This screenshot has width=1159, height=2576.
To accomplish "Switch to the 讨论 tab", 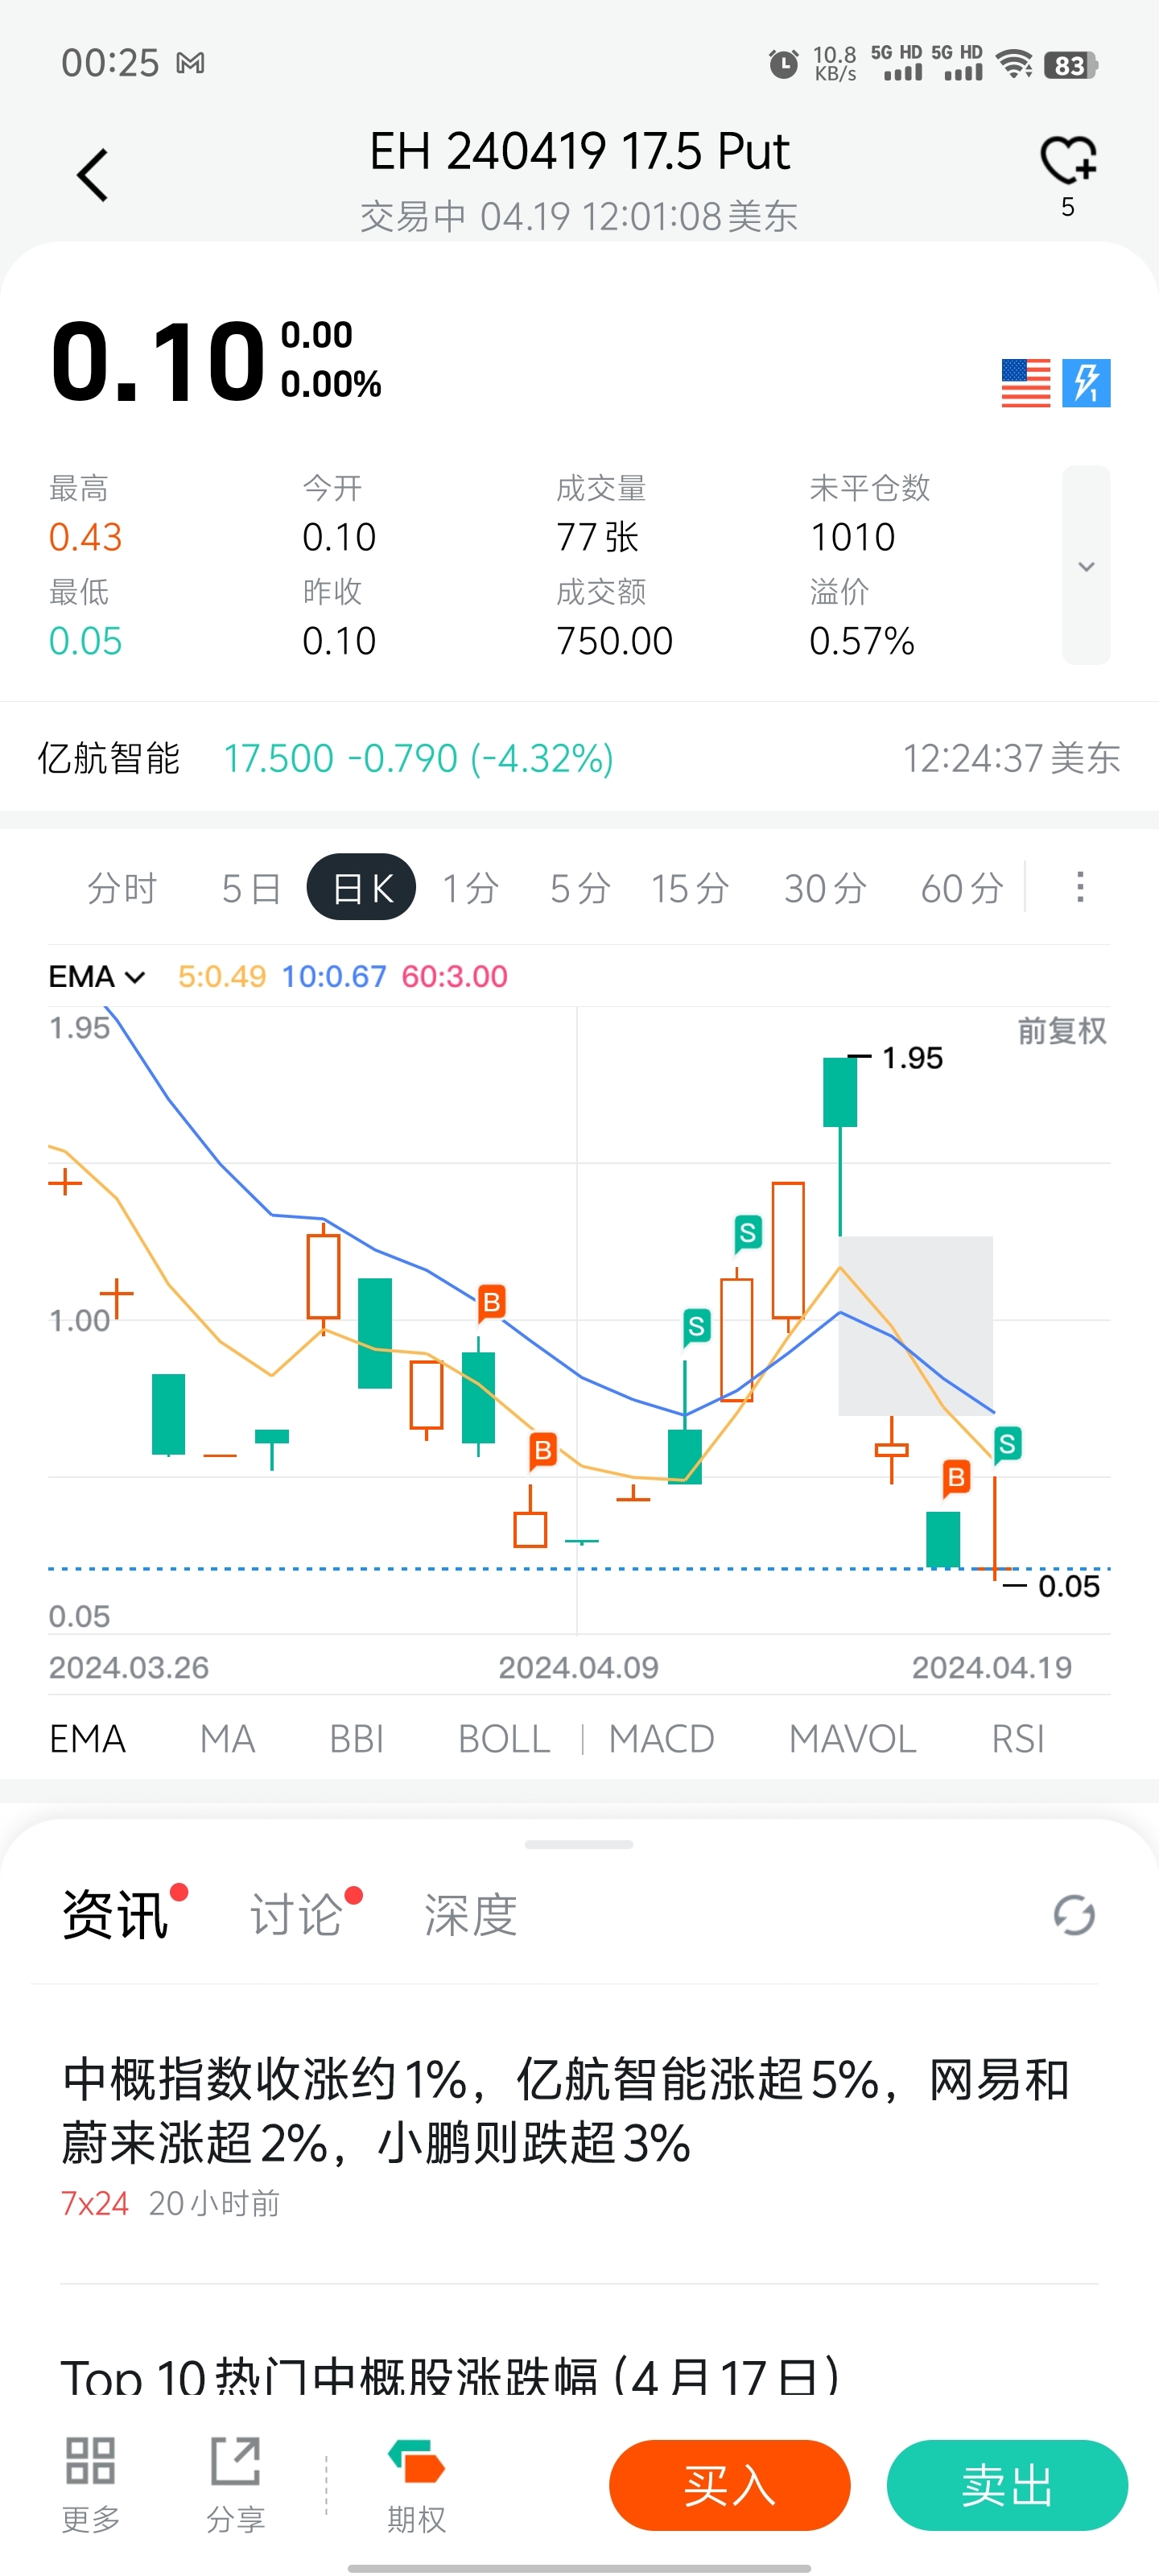I will (x=296, y=1915).
